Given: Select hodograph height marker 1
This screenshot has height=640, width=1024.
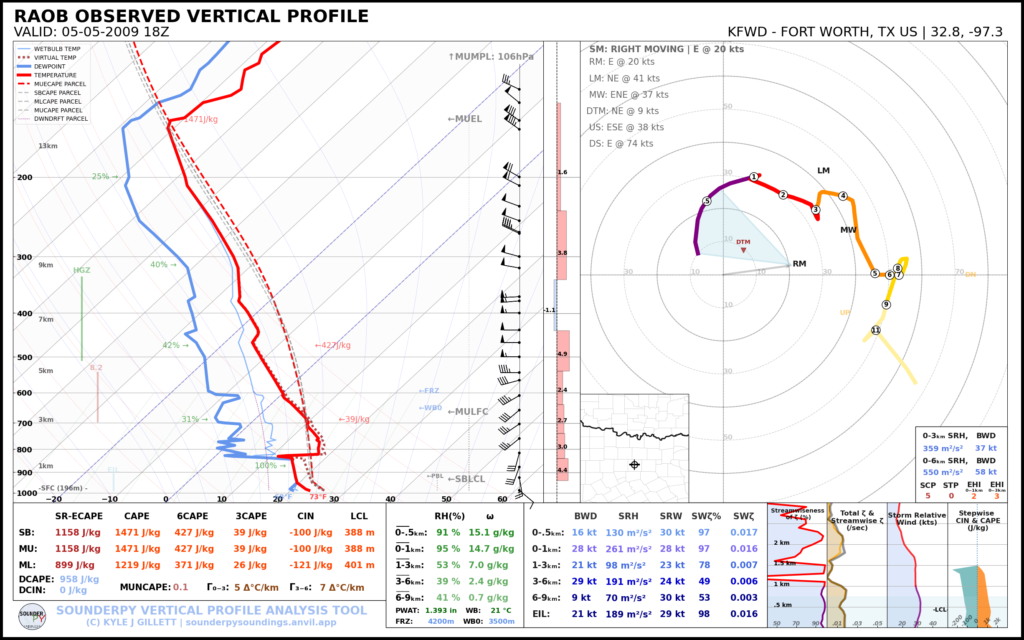Looking at the screenshot, I should (x=754, y=177).
